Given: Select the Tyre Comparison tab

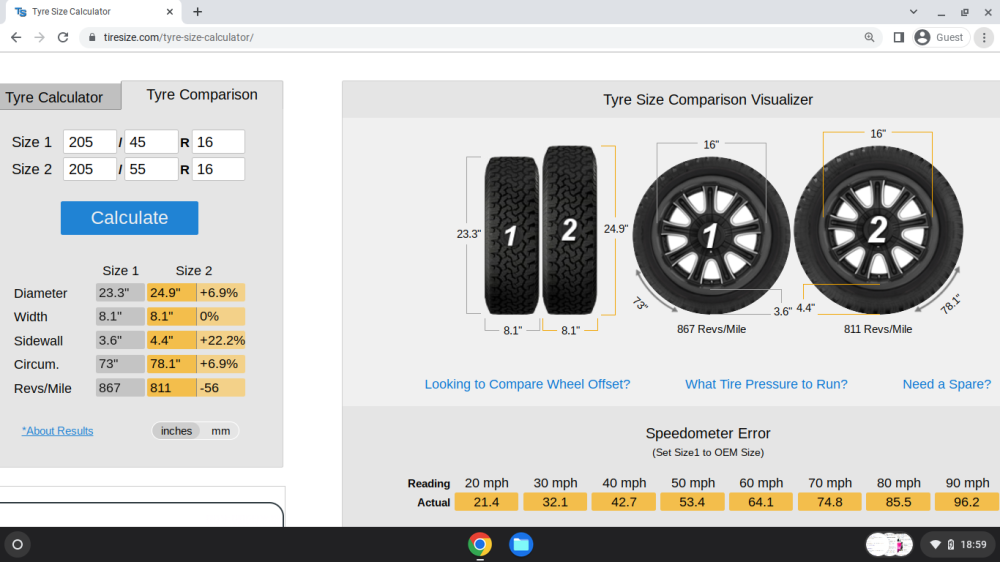Looking at the screenshot, I should point(202,94).
